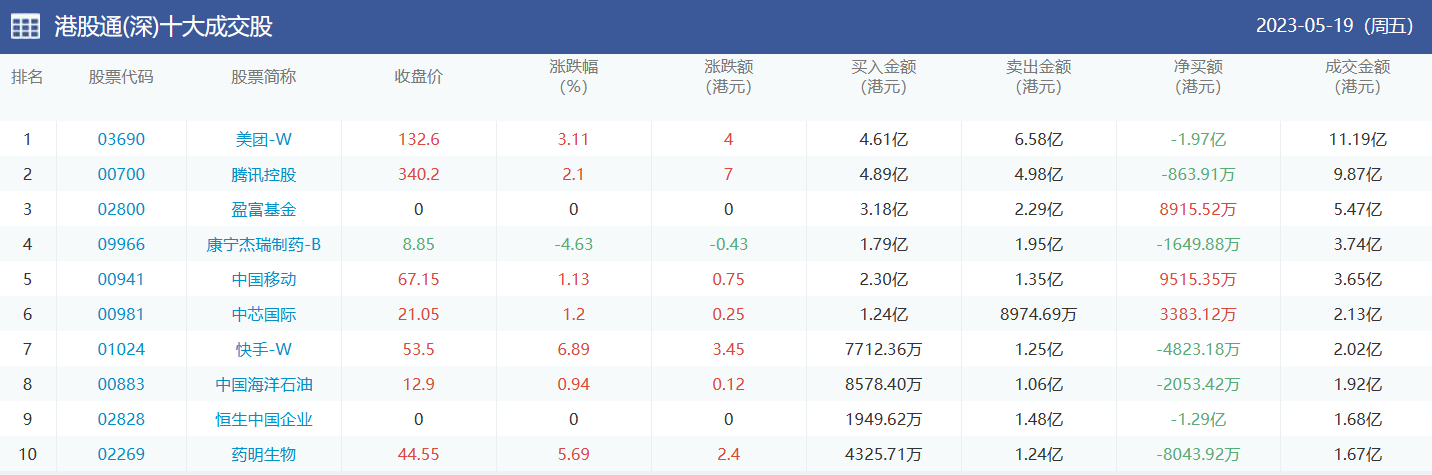Click the 涨跌幅 column header
The image size is (1432, 475).
[x=573, y=77]
